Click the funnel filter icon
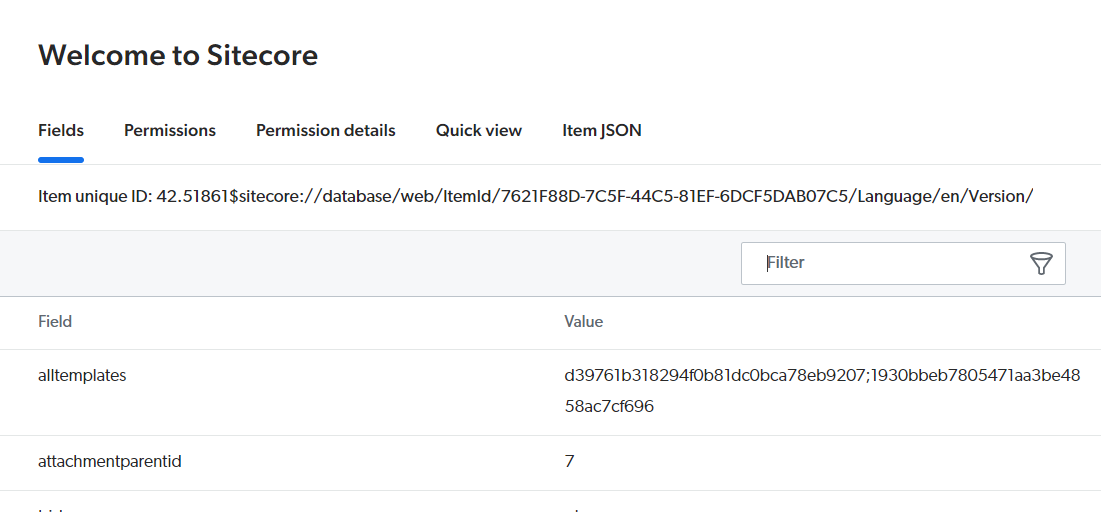 click(x=1041, y=263)
